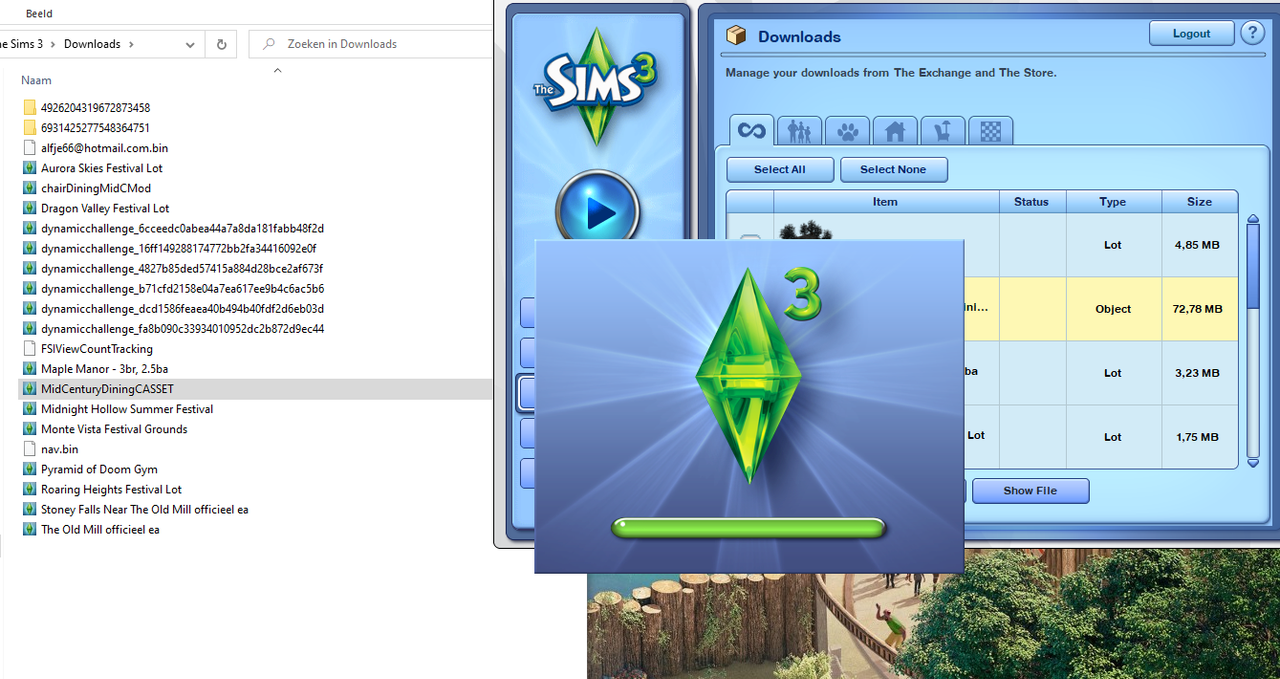Click the launcher downloads list scrollbar thumb
The height and width of the screenshot is (679, 1280).
[1253, 264]
